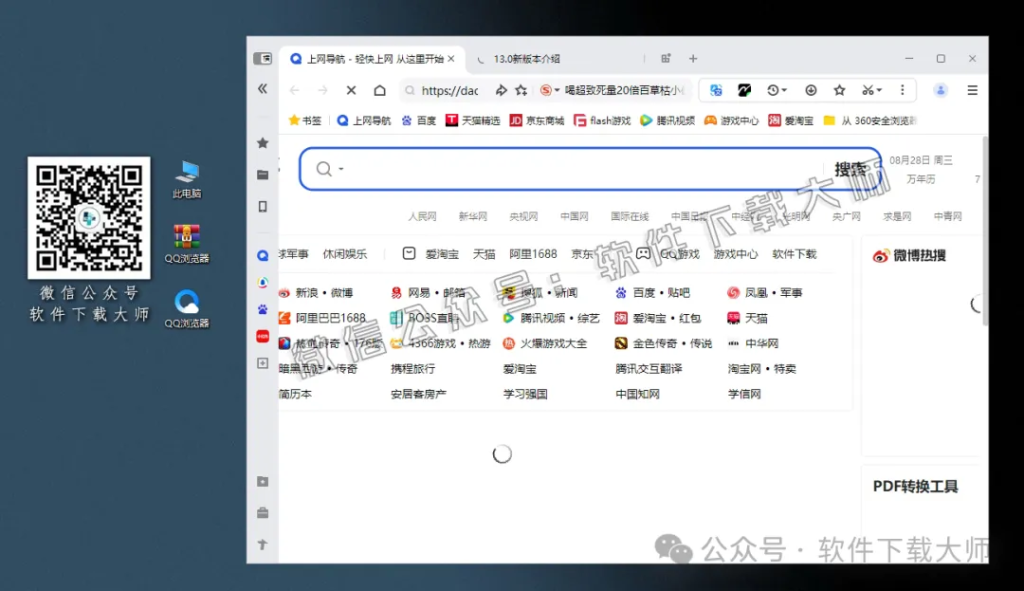
Task: Toggle the bookmark star in the address bar
Action: pos(522,90)
